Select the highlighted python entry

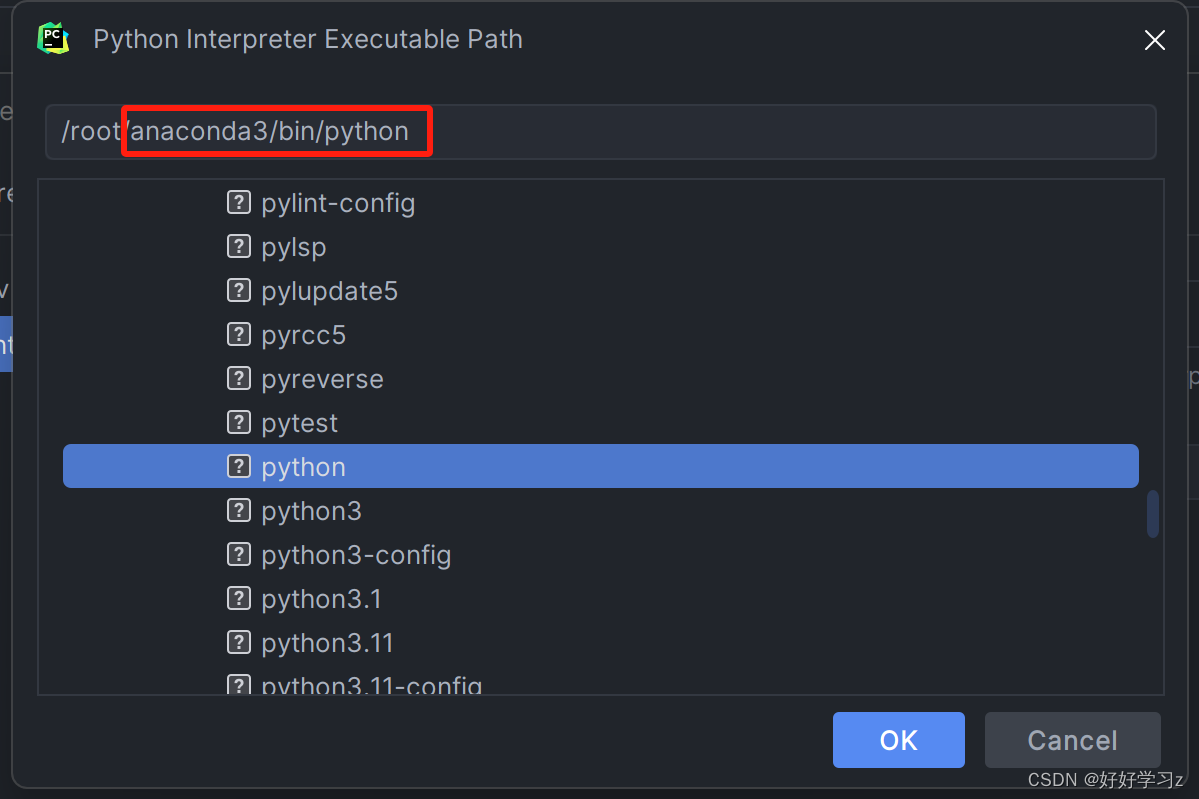(302, 466)
